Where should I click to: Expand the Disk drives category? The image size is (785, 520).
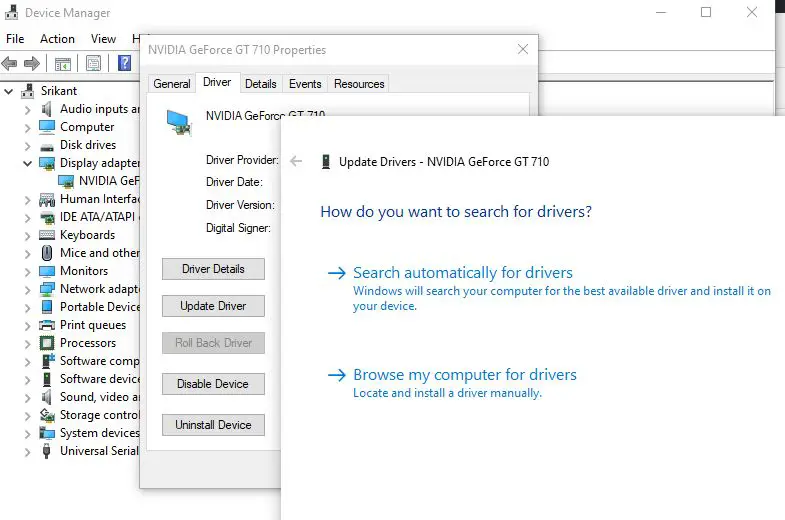coord(28,145)
